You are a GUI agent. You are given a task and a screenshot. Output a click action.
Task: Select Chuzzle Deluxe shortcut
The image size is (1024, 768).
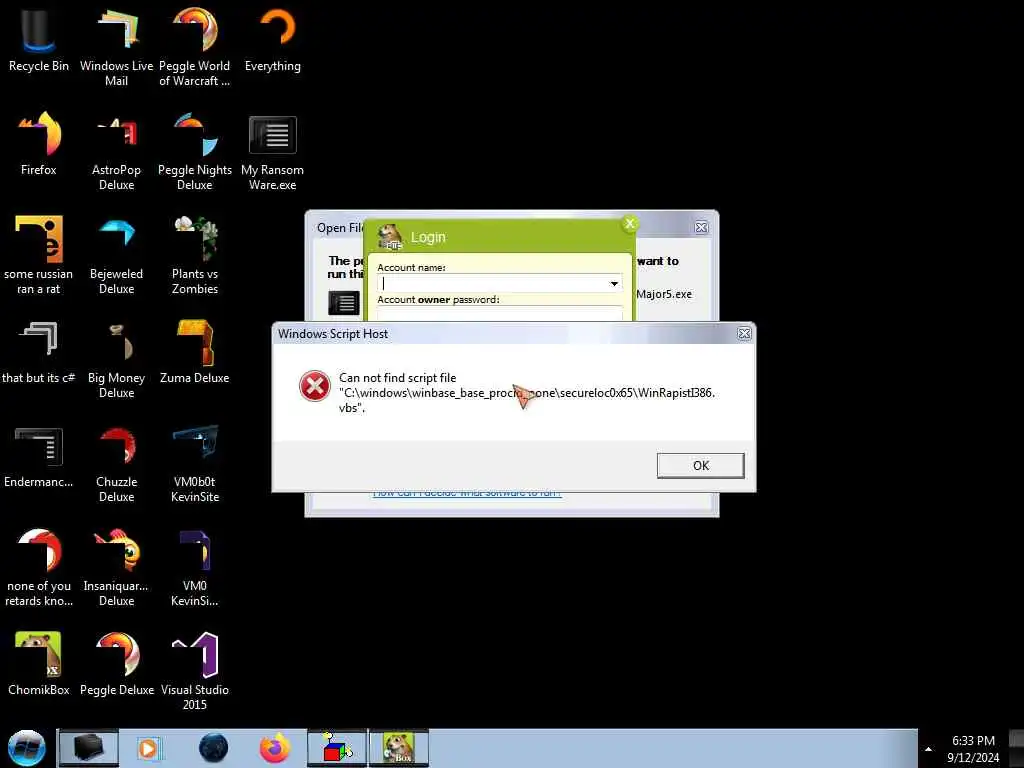116,464
